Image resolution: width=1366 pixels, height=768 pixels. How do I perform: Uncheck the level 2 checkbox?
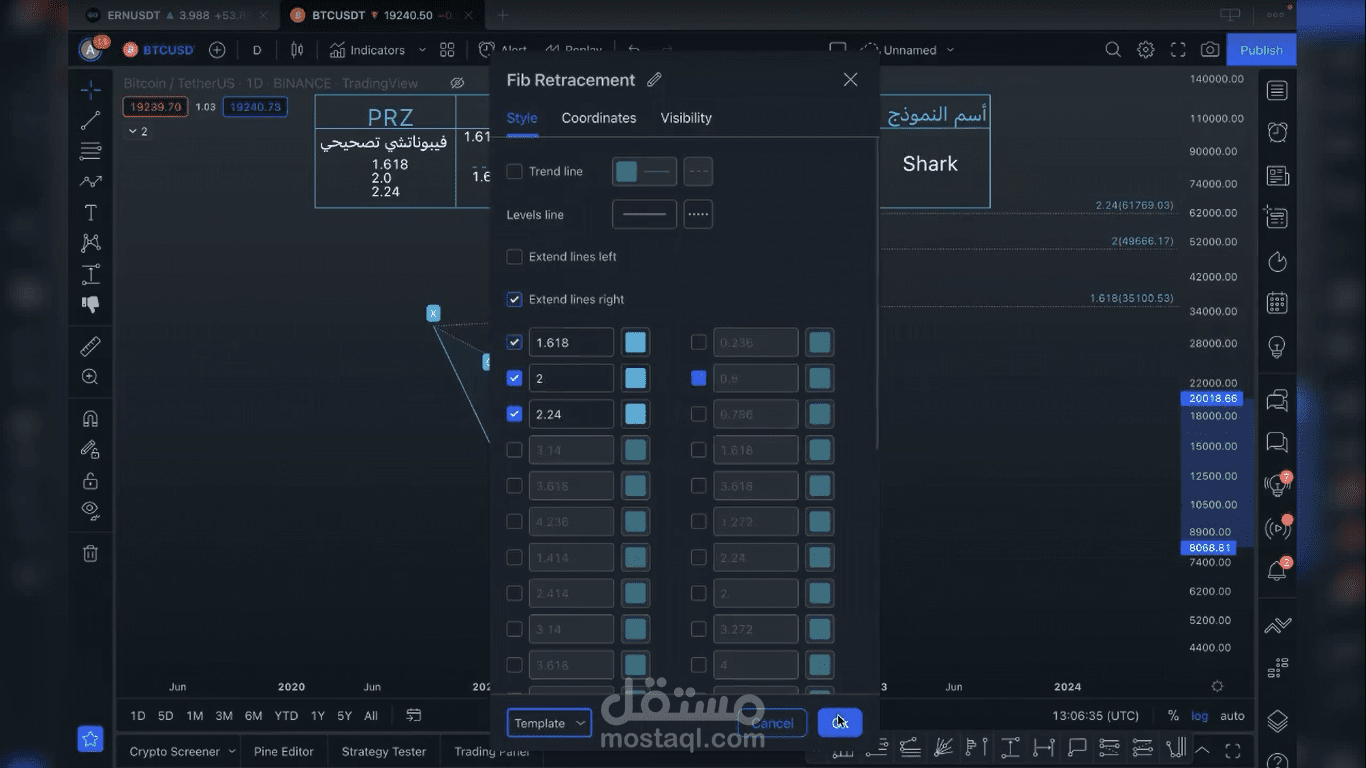pyautogui.click(x=514, y=378)
